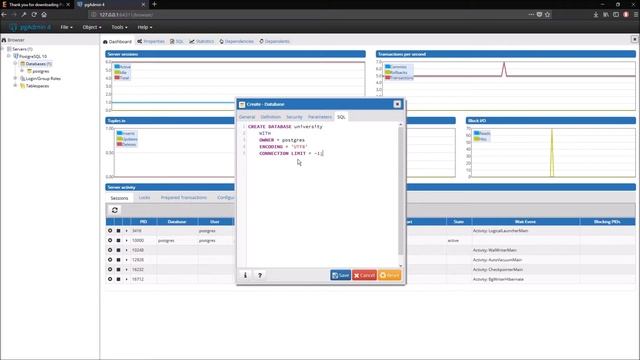This screenshot has height=360, width=640.
Task: Open the help question mark in dialog
Action: [260, 275]
